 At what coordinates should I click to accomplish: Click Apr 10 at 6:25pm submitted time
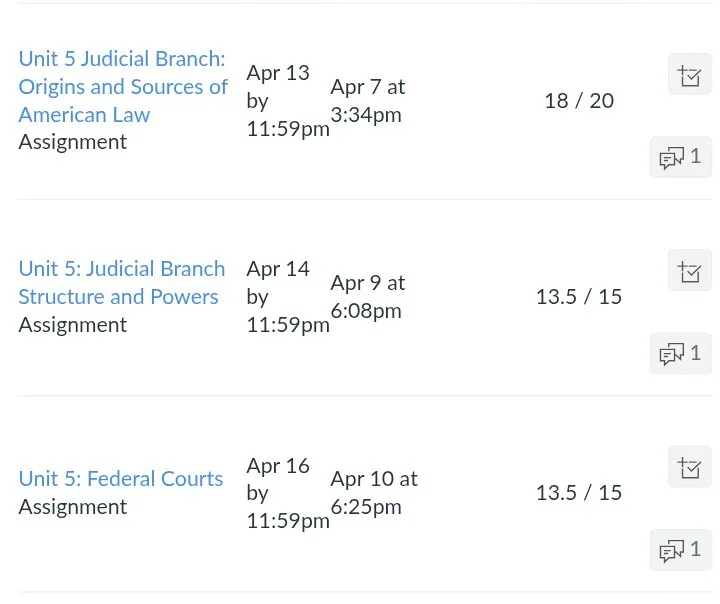coord(373,493)
